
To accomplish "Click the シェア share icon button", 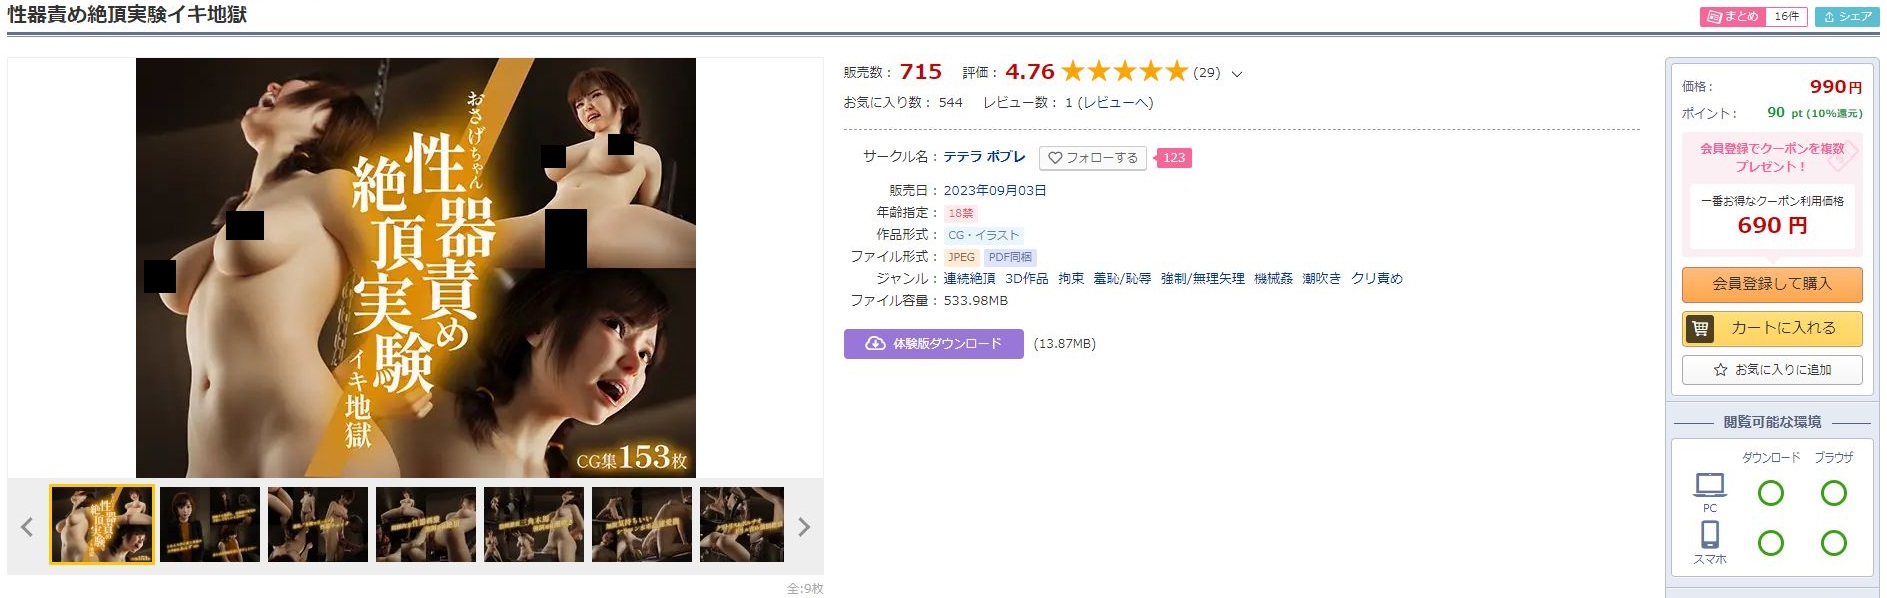I will tap(1847, 16).
